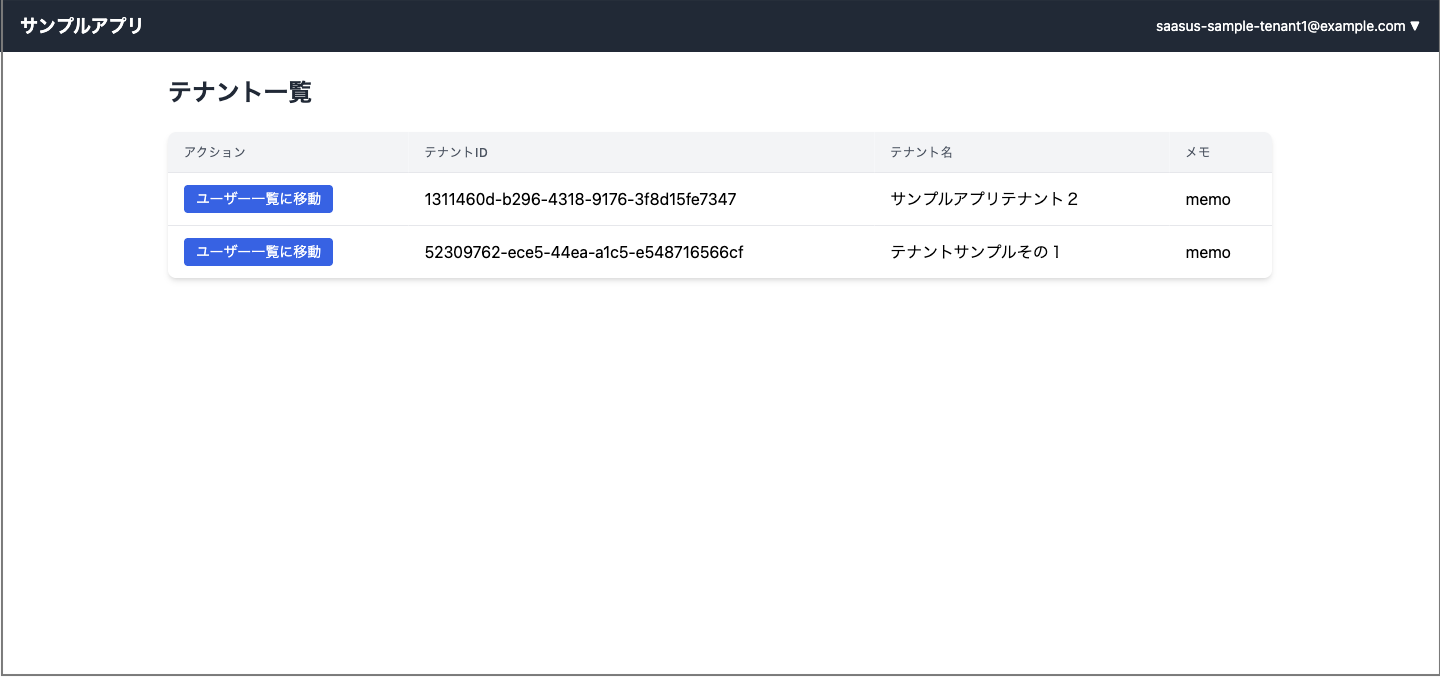This screenshot has width=1440, height=677.
Task: Click the tenant name テナントサンプルその１
Action: click(975, 252)
